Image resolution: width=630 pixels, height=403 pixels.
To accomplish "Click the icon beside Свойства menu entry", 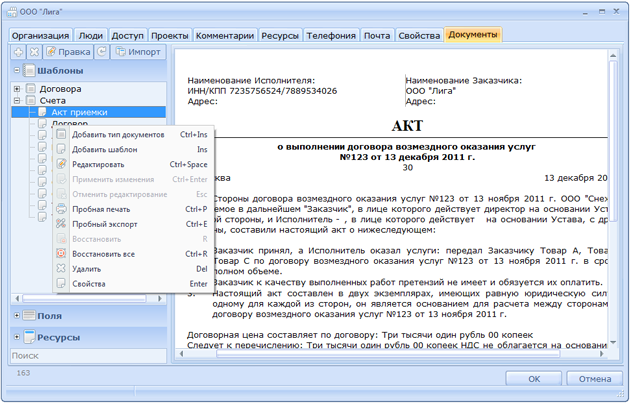I will coord(61,283).
